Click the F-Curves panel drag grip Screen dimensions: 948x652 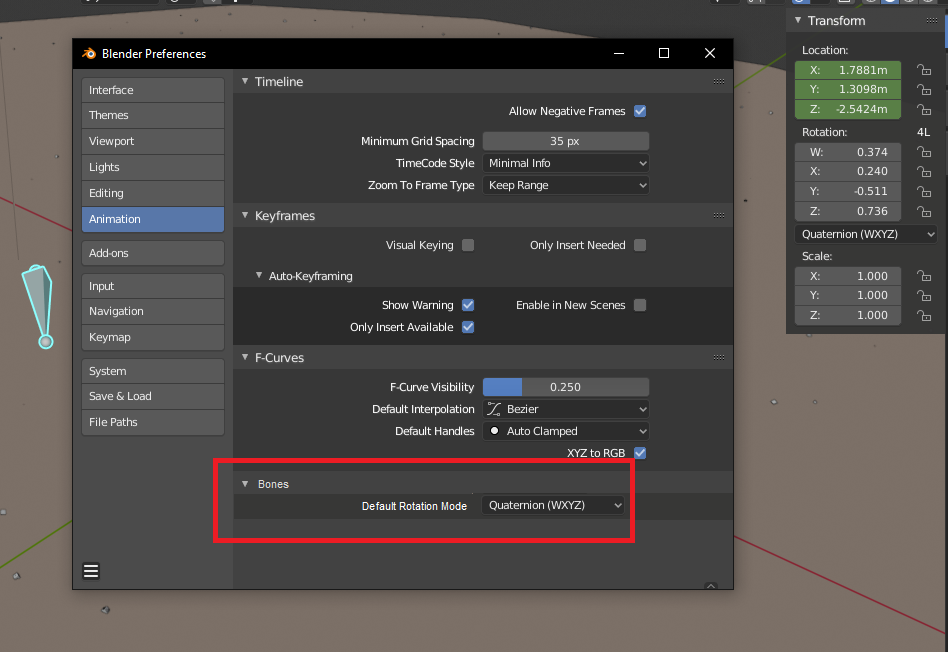719,357
